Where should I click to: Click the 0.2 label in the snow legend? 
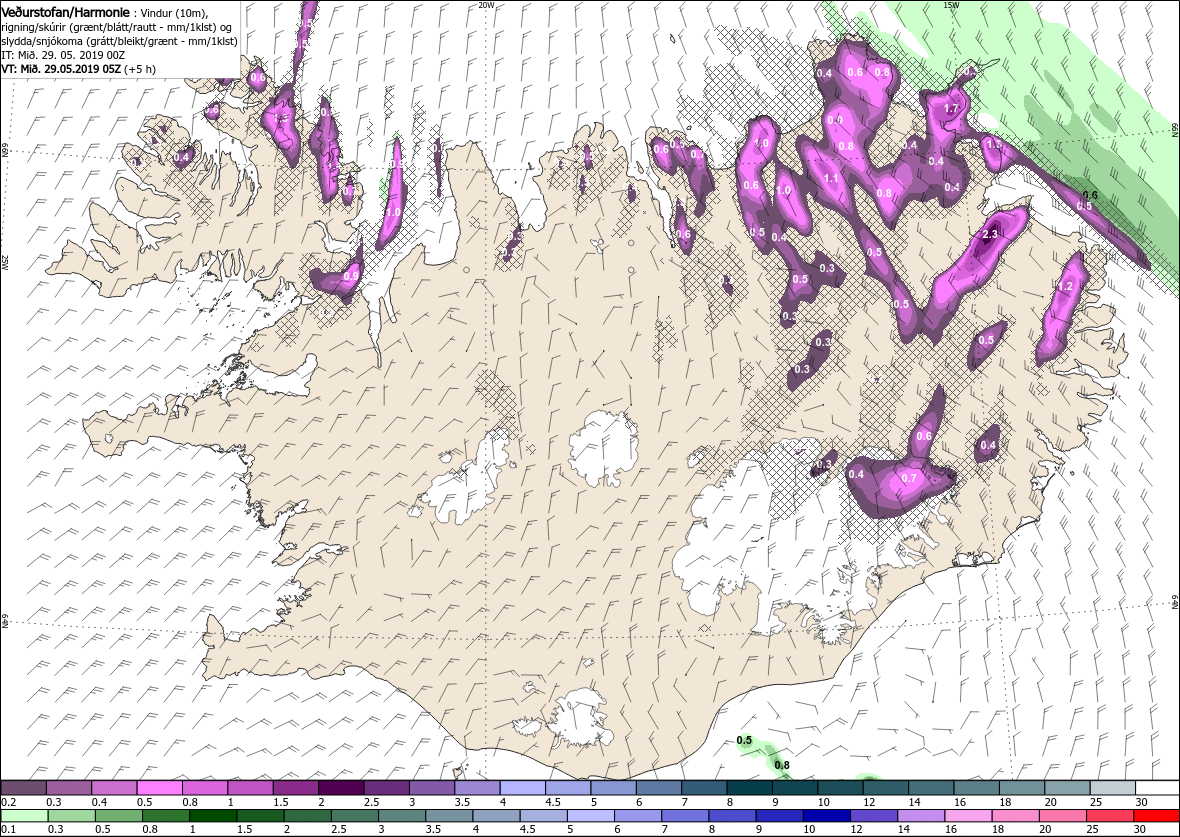(x=8, y=802)
